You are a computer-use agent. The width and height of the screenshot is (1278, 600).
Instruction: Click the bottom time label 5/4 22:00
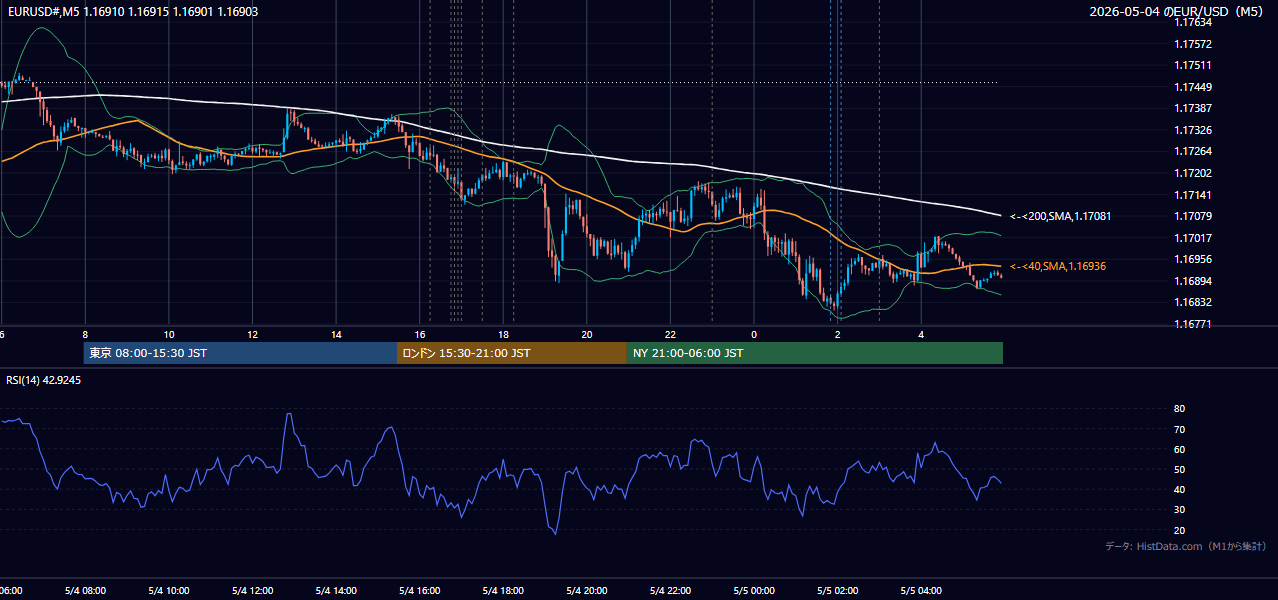coord(670,591)
